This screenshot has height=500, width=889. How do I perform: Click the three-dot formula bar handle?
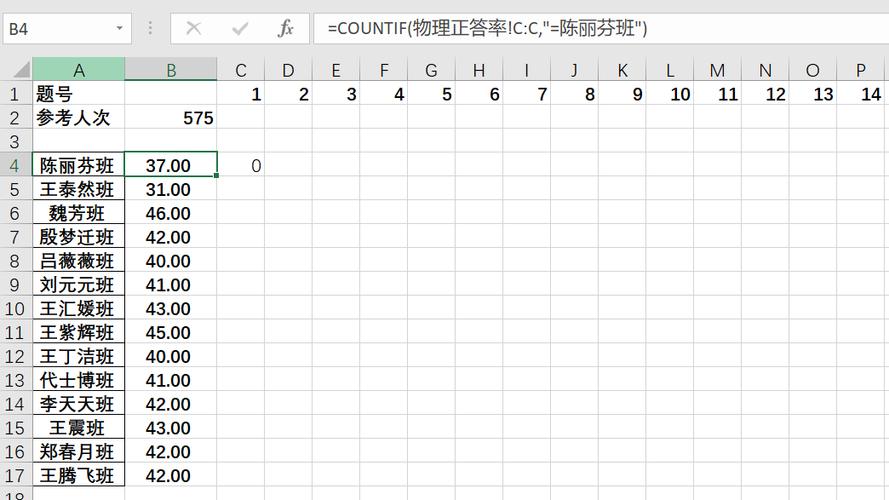[150, 28]
